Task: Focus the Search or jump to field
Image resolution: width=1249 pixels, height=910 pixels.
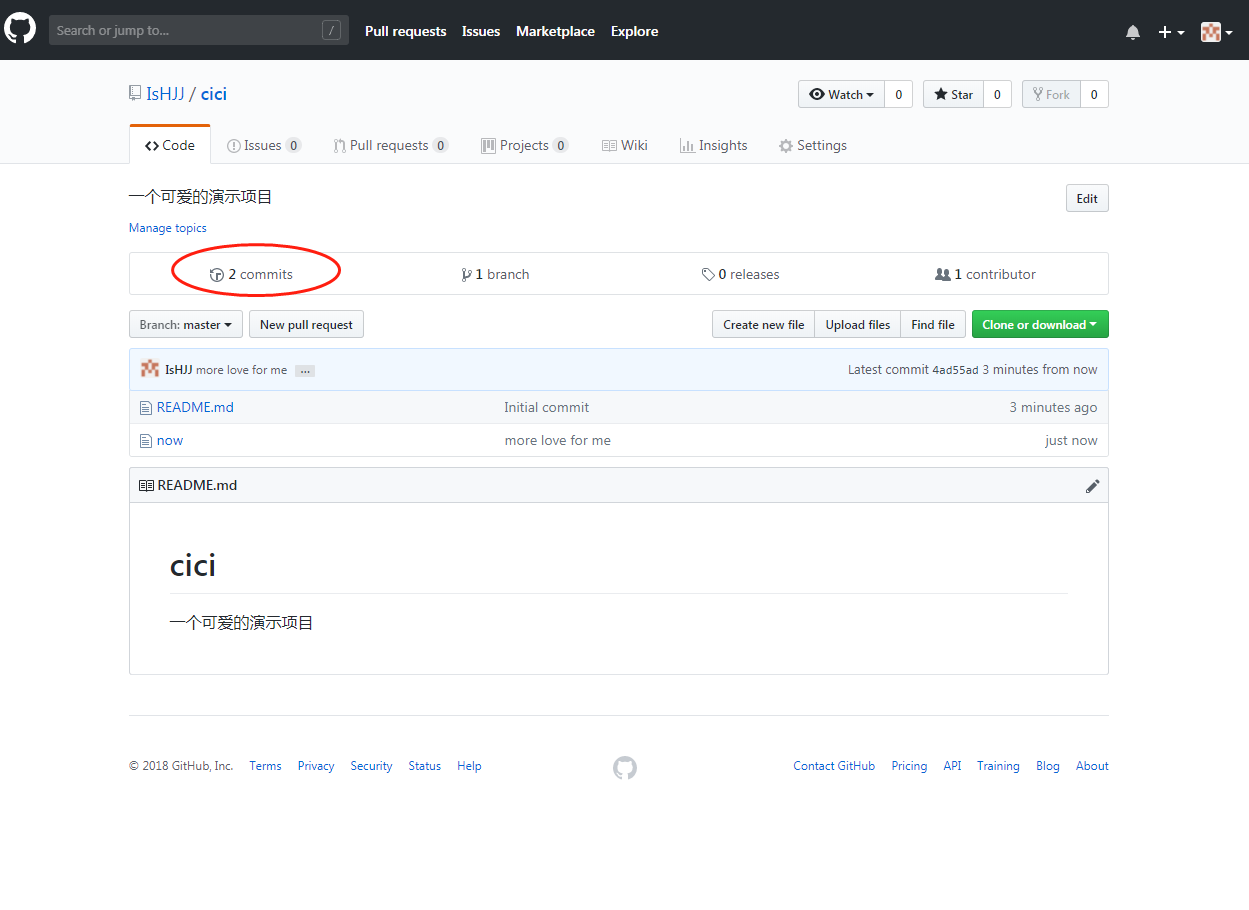Action: 199,30
